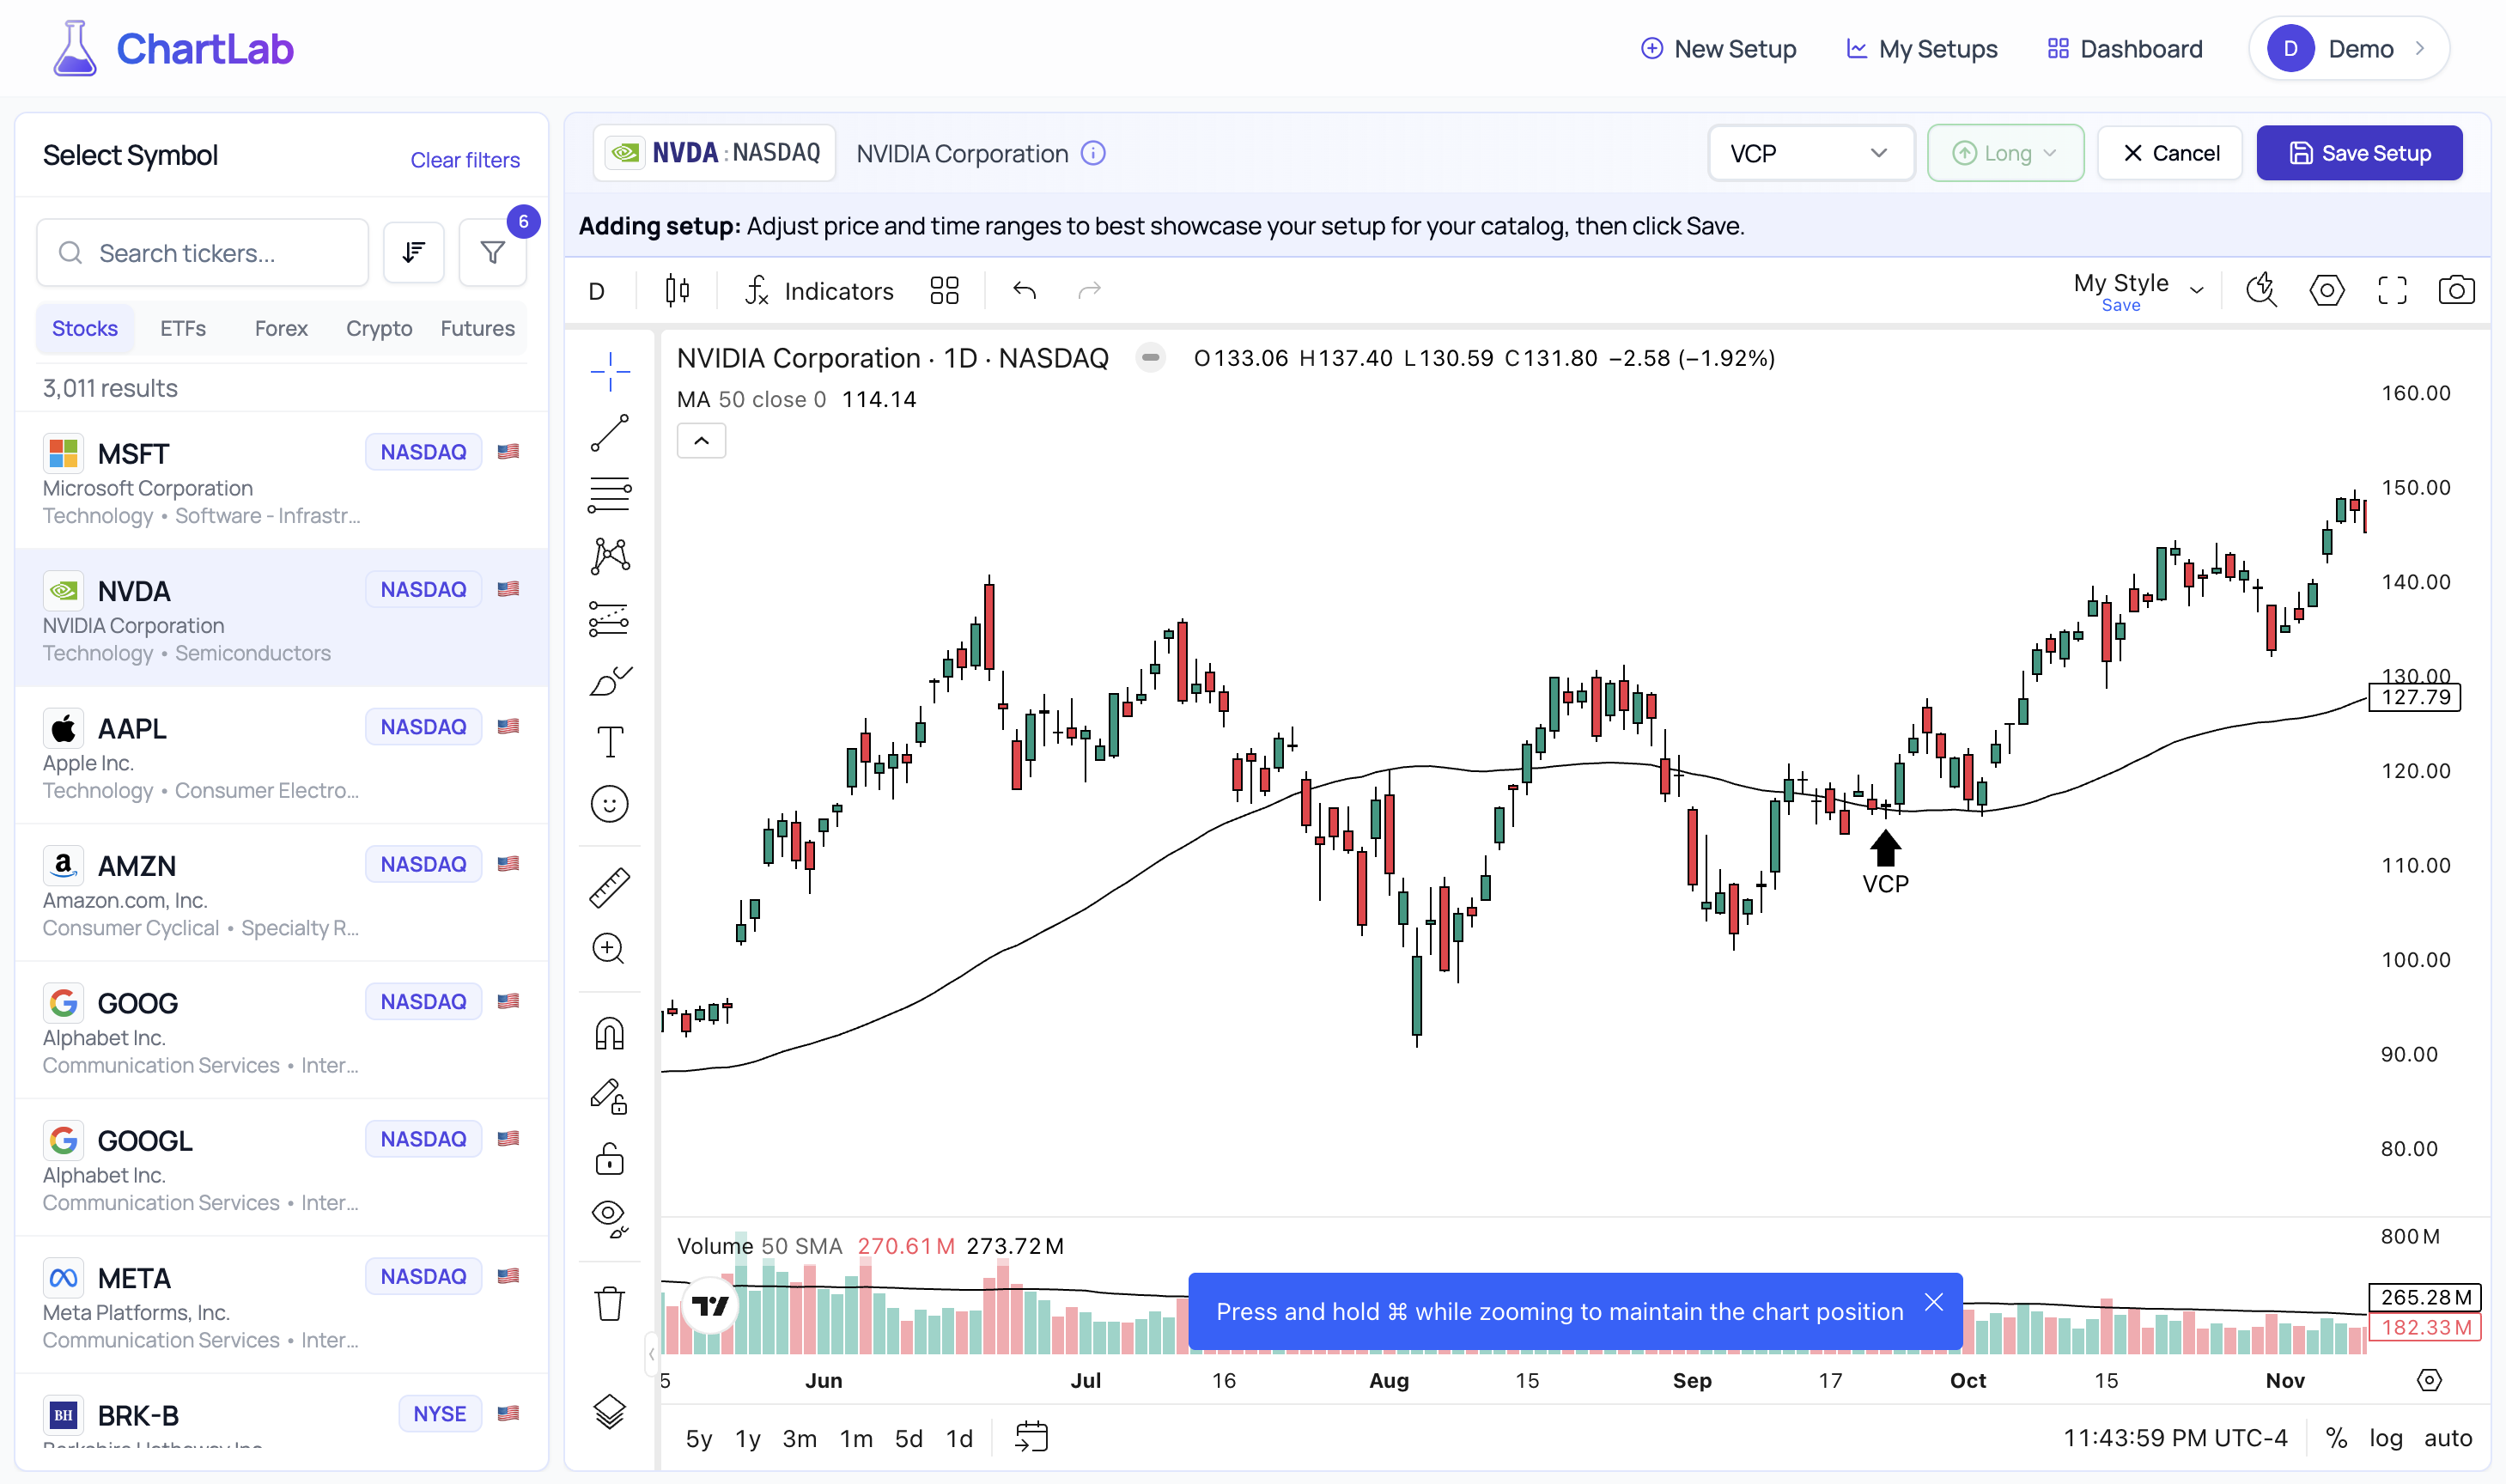The height and width of the screenshot is (1484, 2506).
Task: Toggle log price scale
Action: pyautogui.click(x=2385, y=1438)
